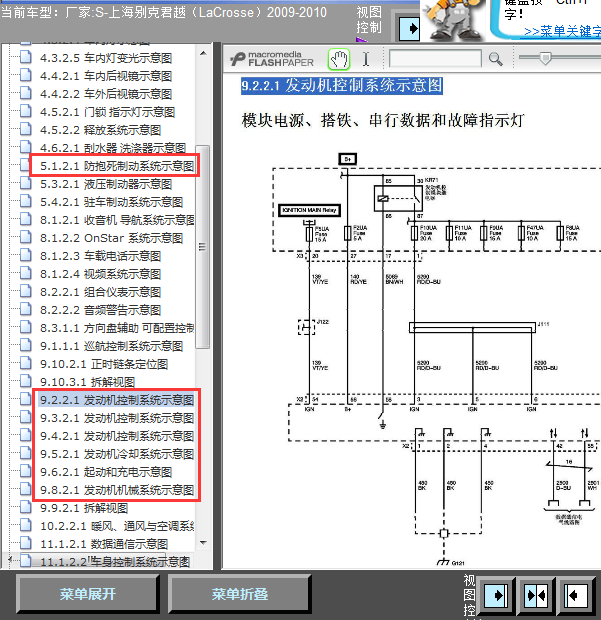The image size is (601, 620).
Task: Click bottom view control center-split arrows icon
Action: tap(536, 595)
